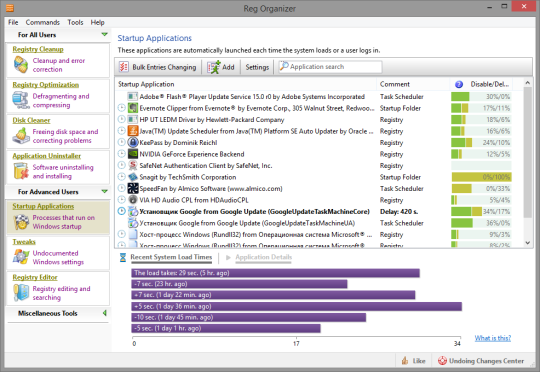540x372 pixels.
Task: Click the -10 sec. load time bar
Action: (x=248, y=317)
